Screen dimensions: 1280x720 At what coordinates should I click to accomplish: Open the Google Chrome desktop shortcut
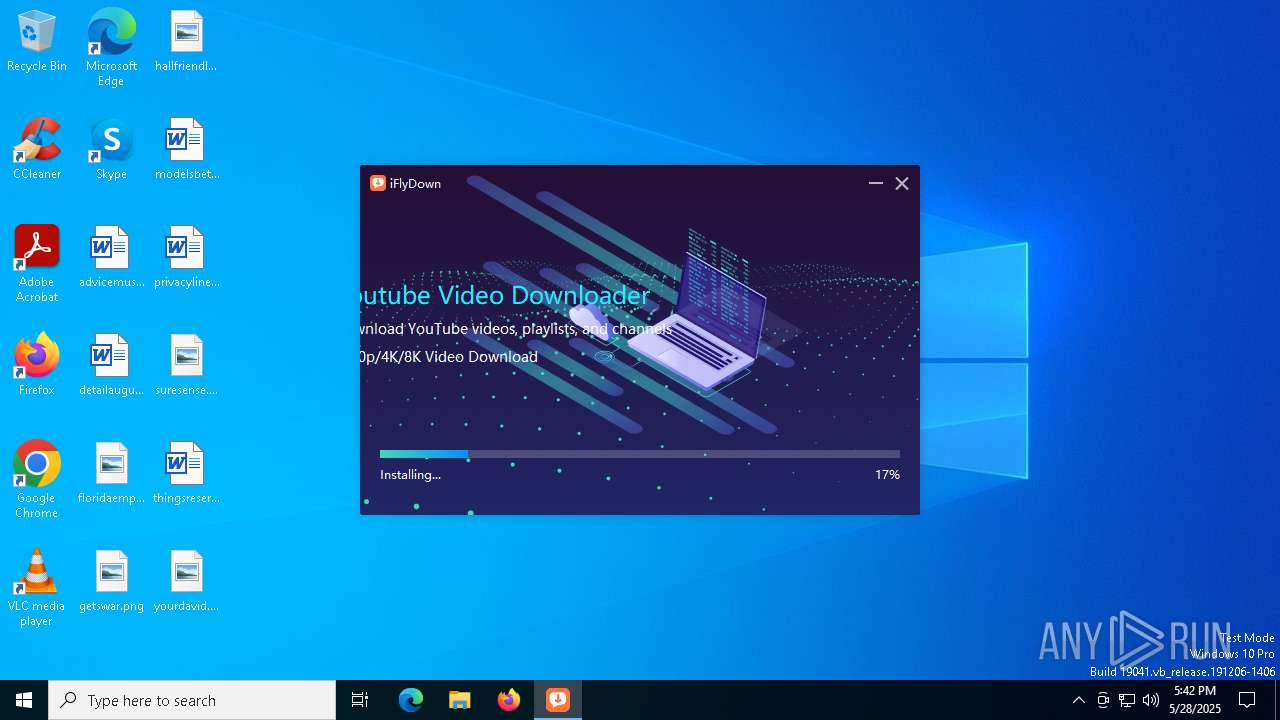pos(37,480)
